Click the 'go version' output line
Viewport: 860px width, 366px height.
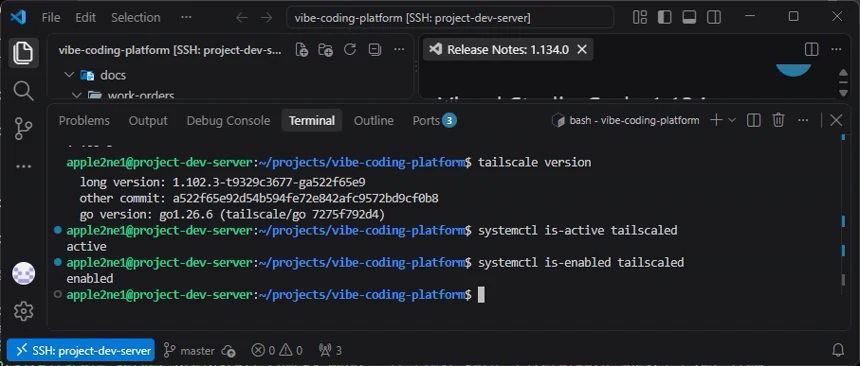[x=233, y=214]
